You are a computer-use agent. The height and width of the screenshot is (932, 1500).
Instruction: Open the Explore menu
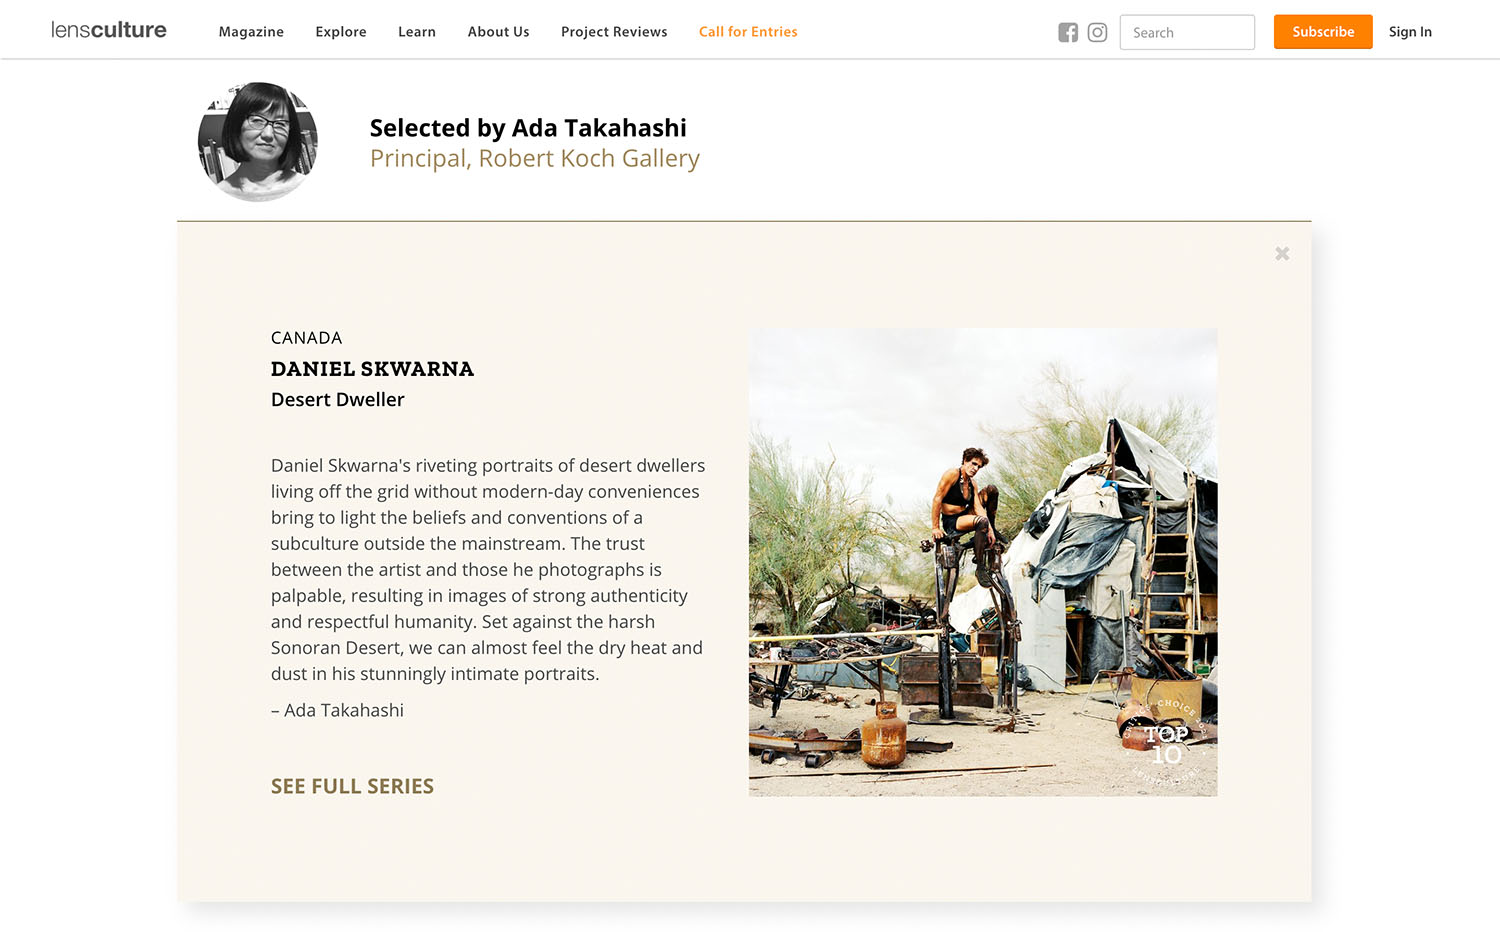pos(341,32)
